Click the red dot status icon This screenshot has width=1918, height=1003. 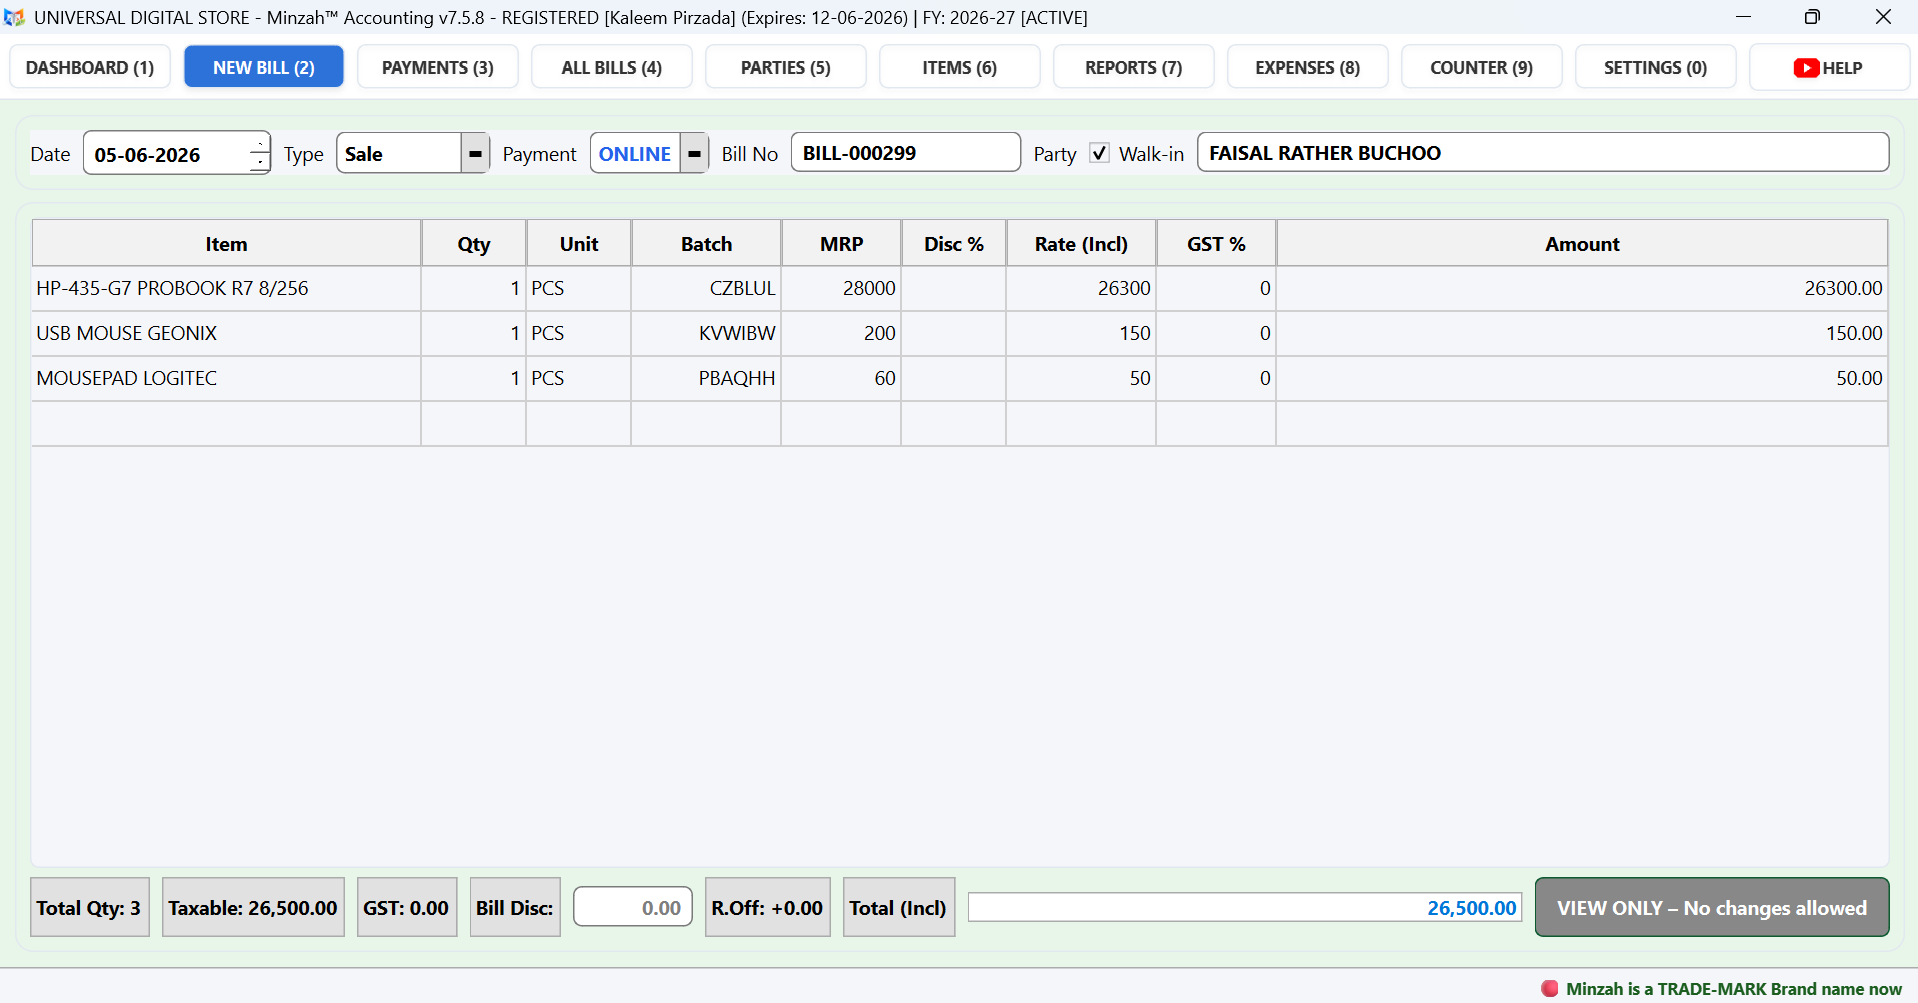pos(1550,988)
